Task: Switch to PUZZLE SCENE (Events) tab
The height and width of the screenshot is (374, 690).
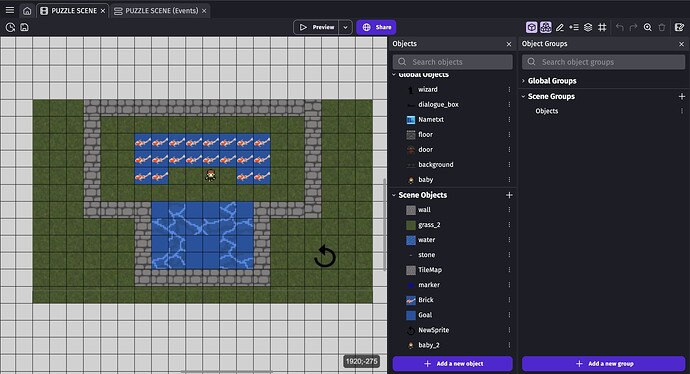Action: pos(160,11)
